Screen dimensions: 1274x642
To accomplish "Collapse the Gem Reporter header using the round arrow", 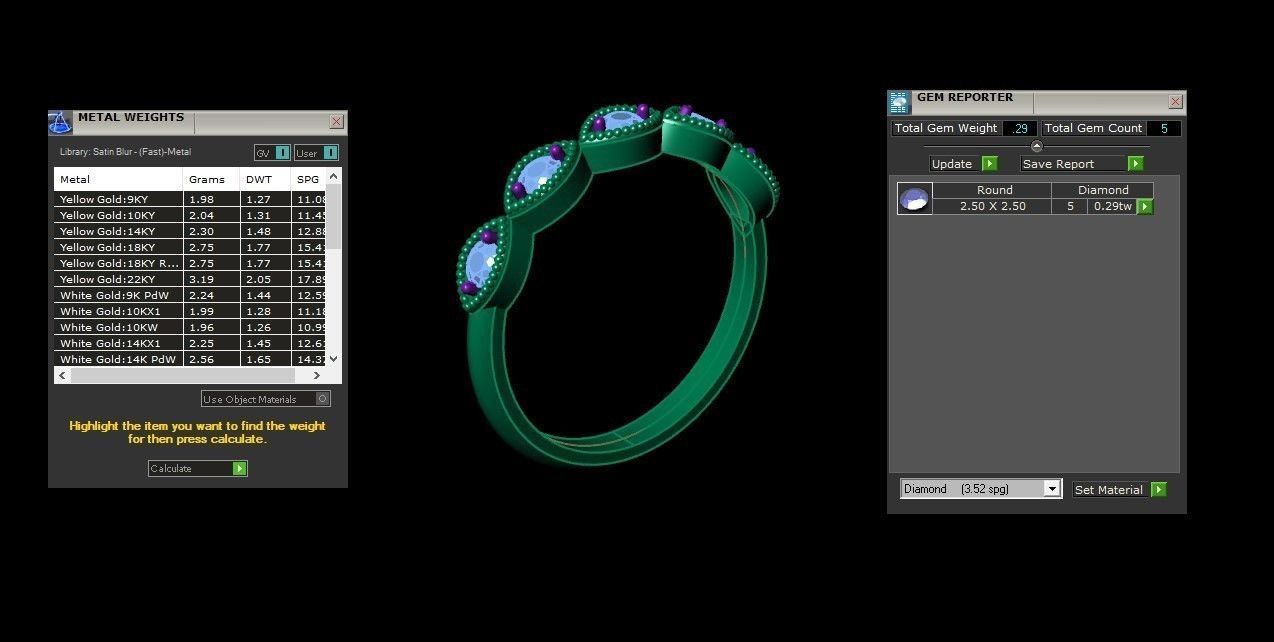I will pos(1036,146).
